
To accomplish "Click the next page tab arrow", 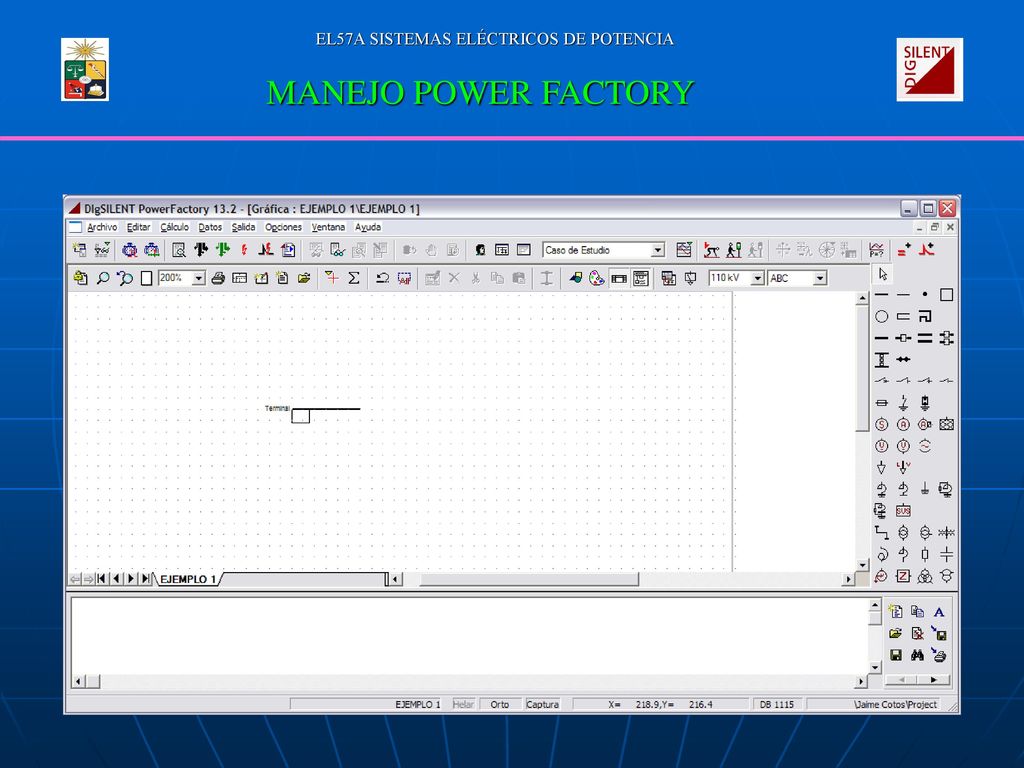I will pos(131,579).
